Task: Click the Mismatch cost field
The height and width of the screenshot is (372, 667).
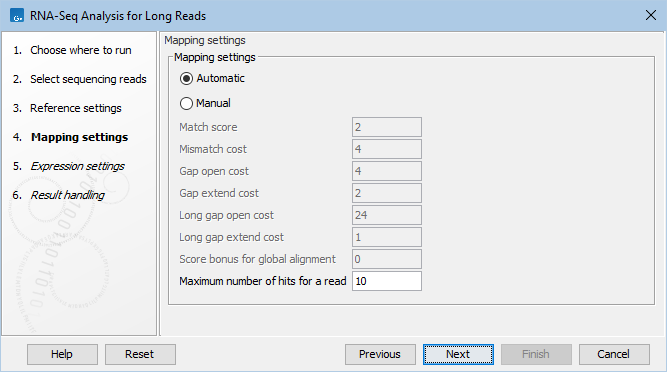Action: [x=387, y=149]
